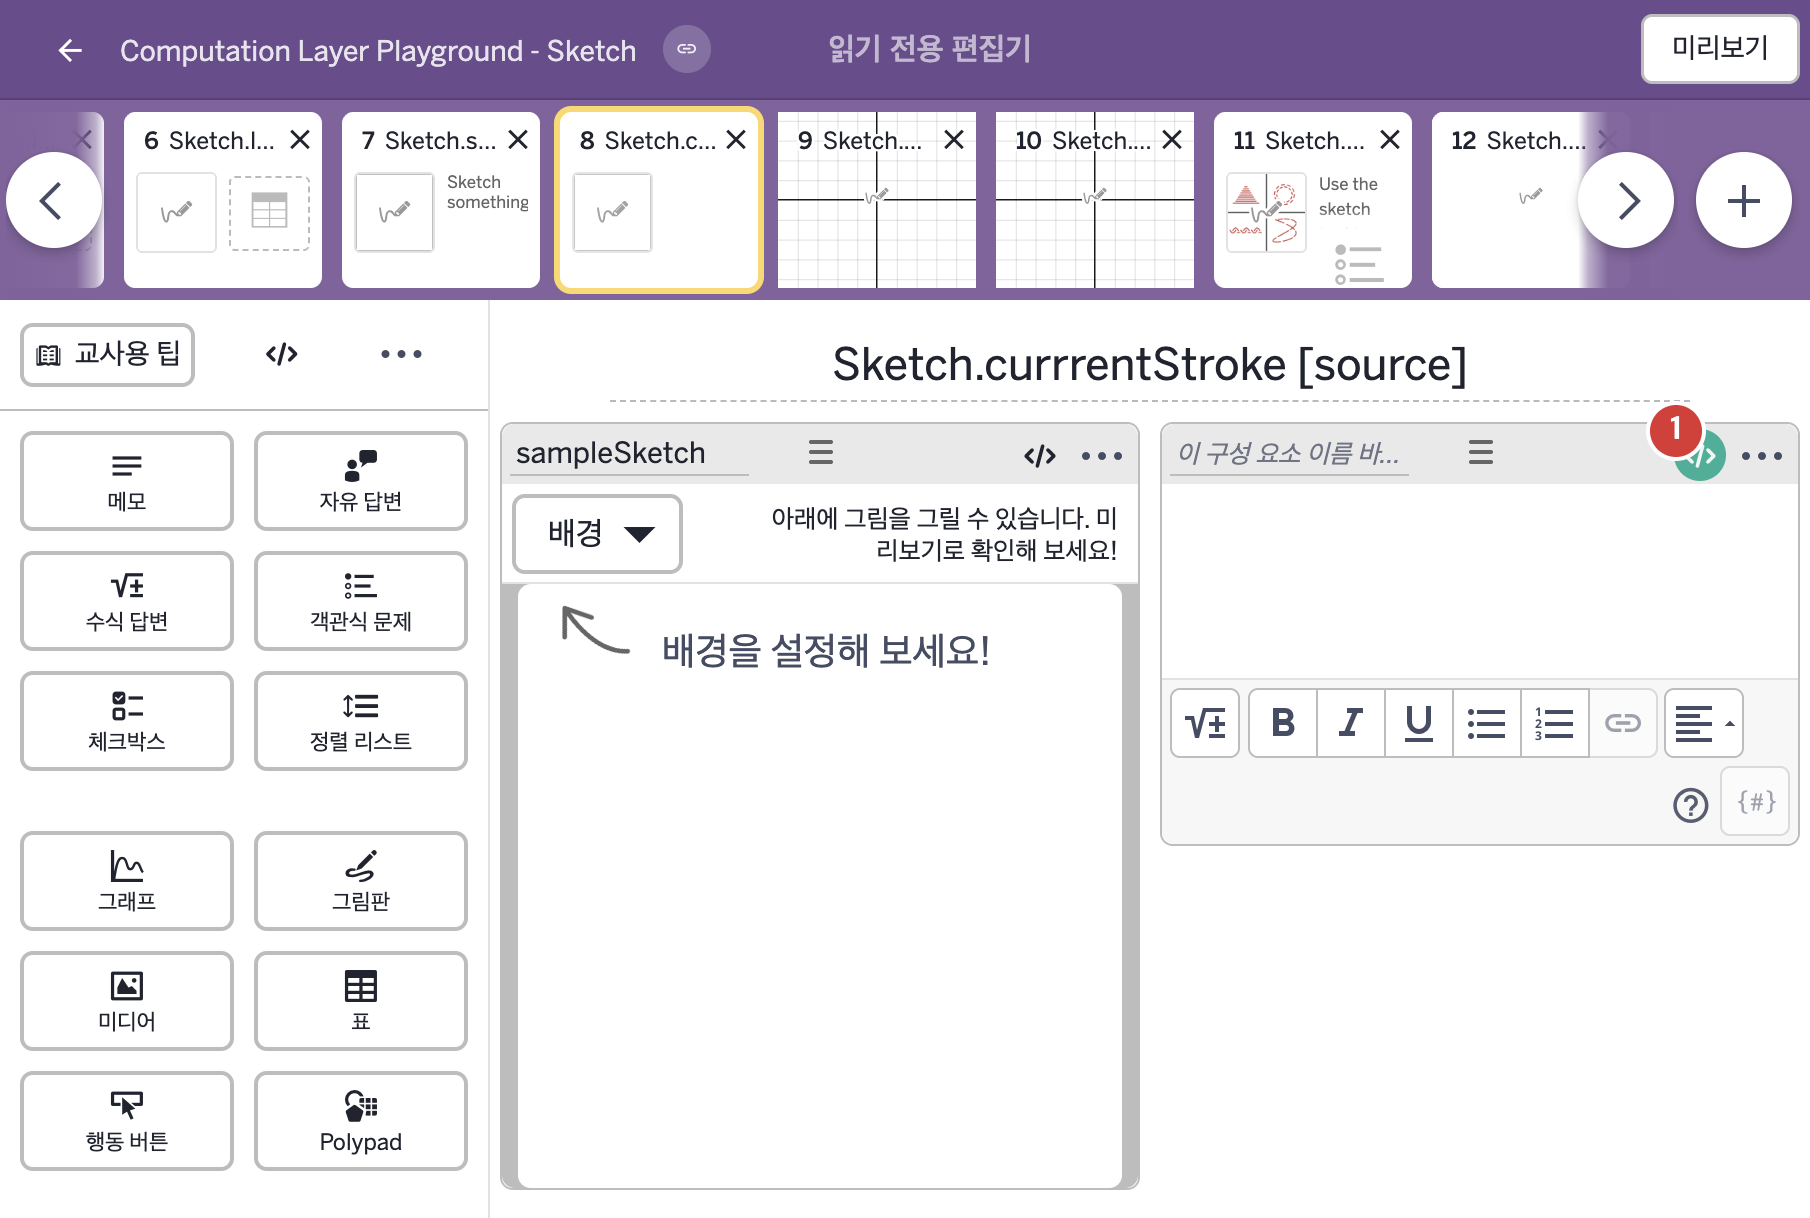The height and width of the screenshot is (1218, 1810).
Task: Expand the 배경 background dropdown
Action: 597,533
